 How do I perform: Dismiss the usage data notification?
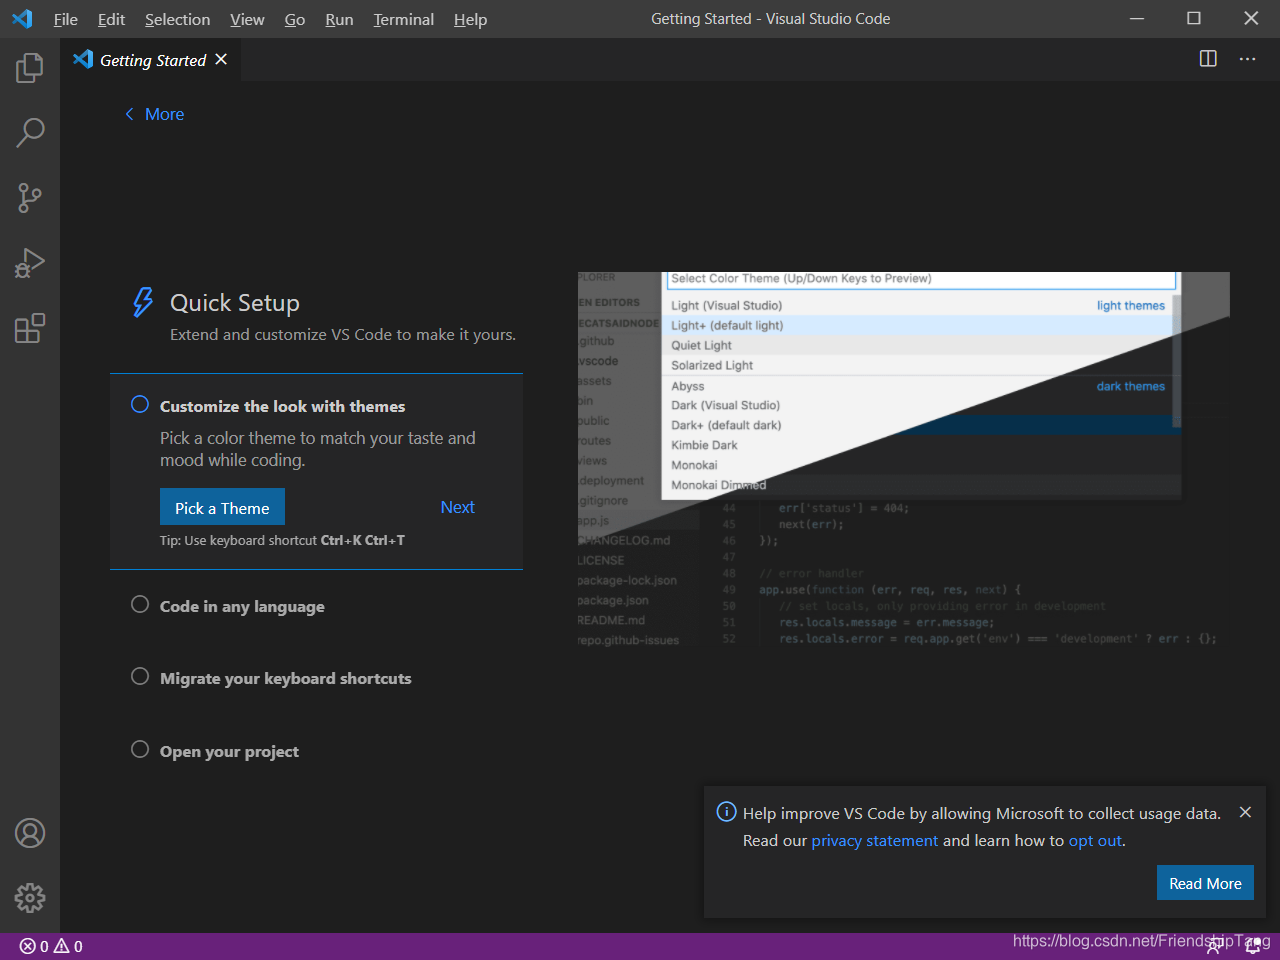1245,812
